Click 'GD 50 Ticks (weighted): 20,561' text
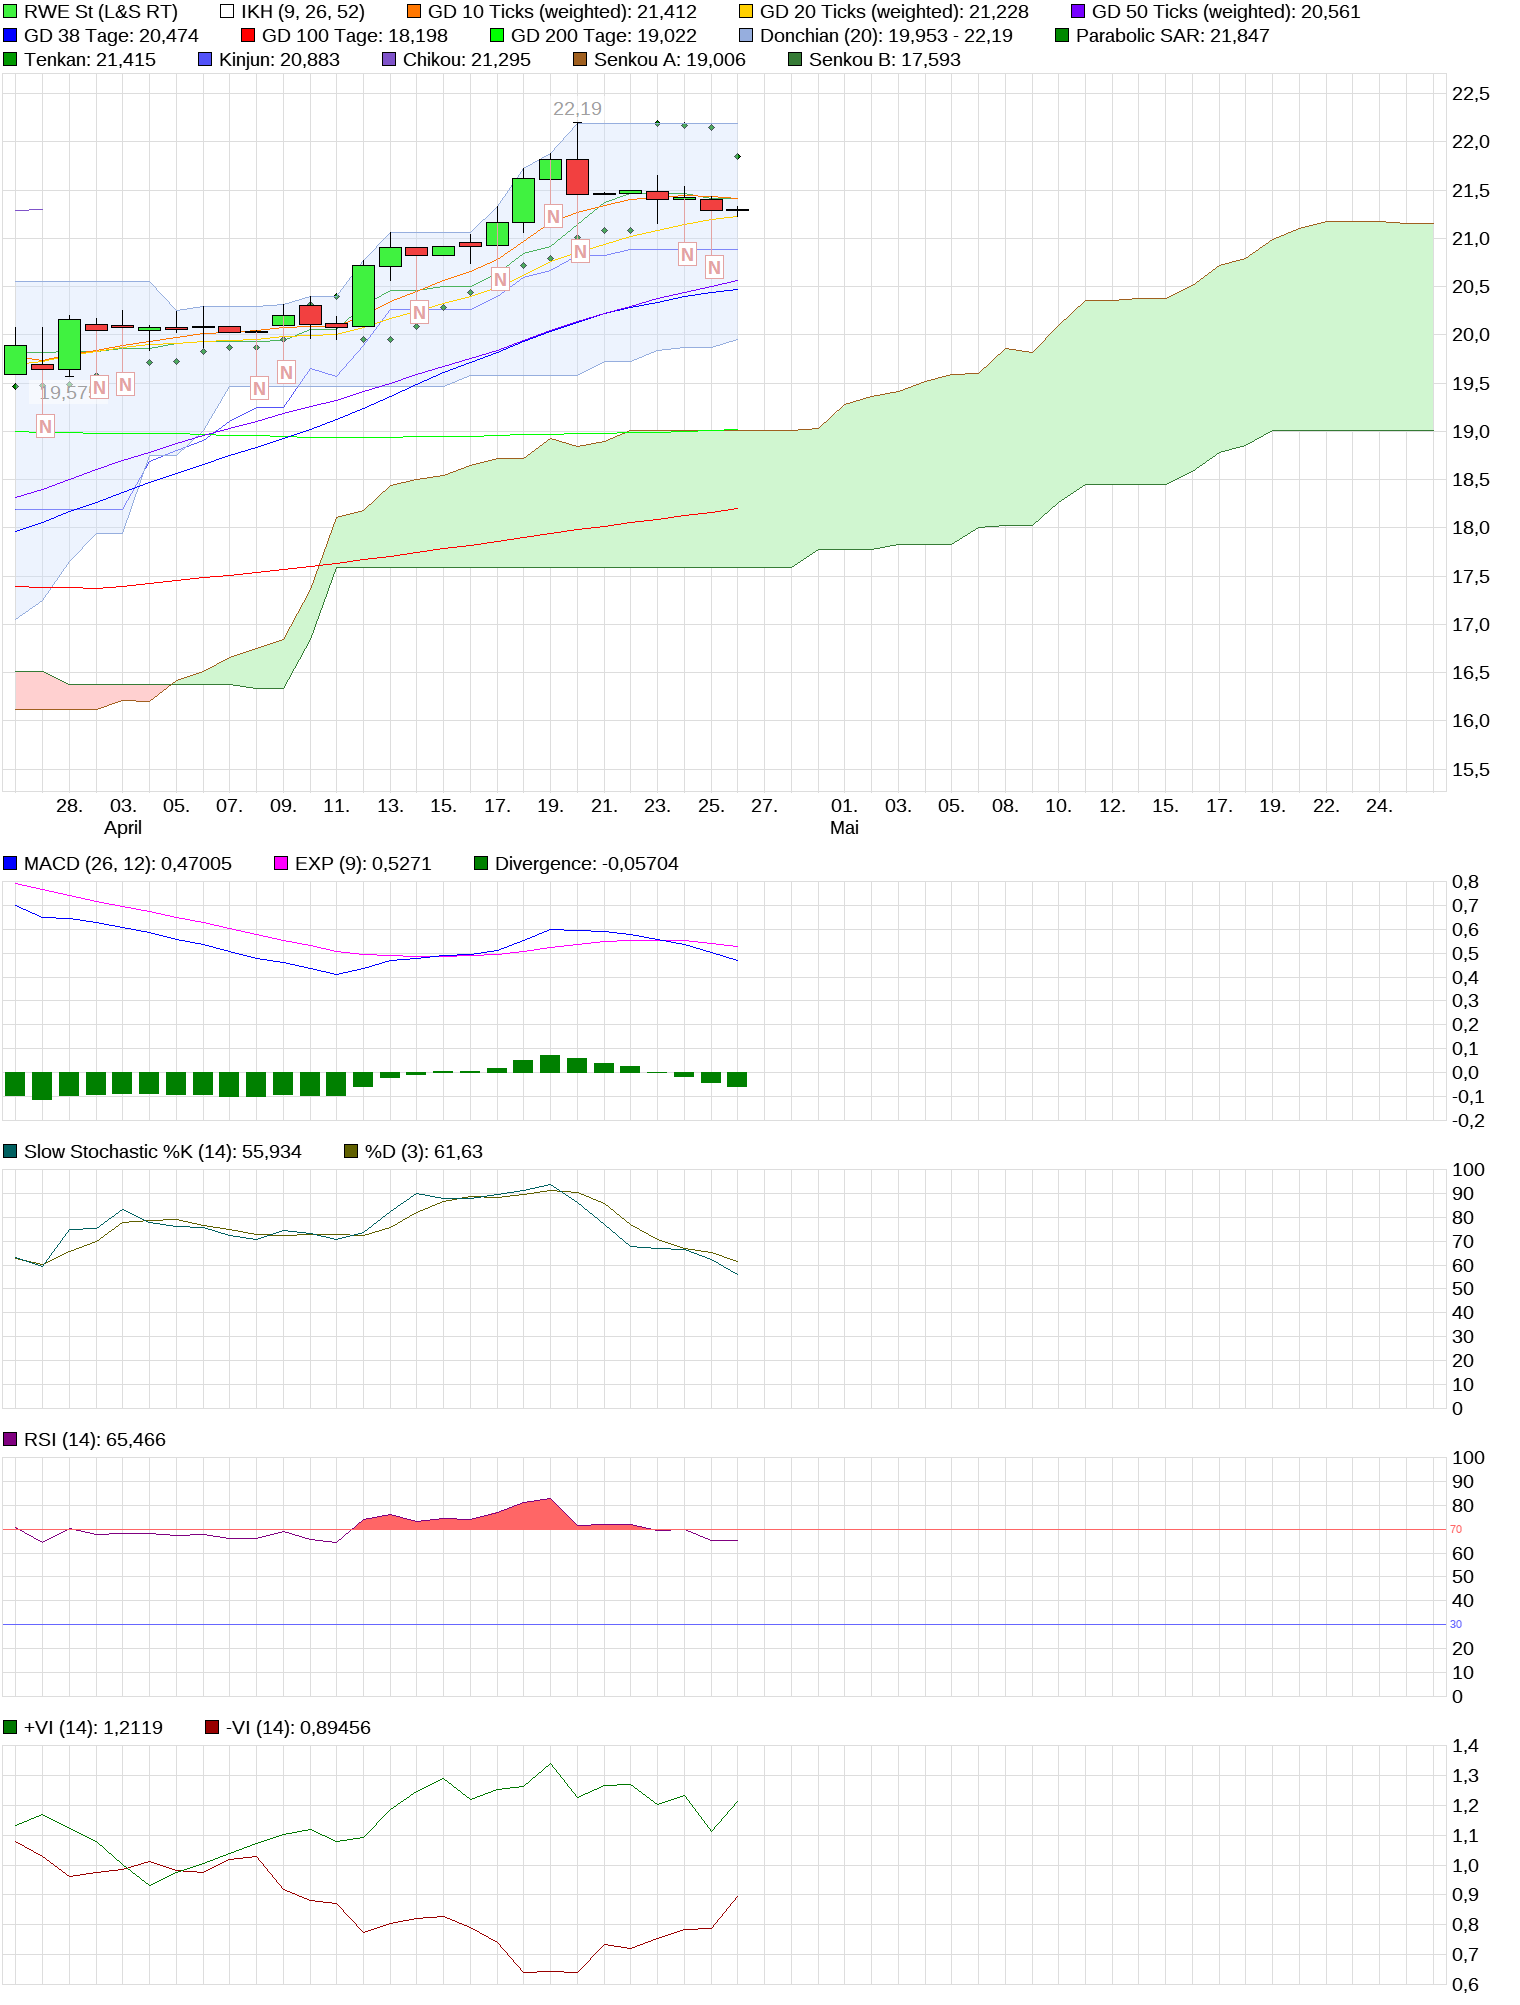This screenshot has height=2005, width=1520. tap(1226, 12)
